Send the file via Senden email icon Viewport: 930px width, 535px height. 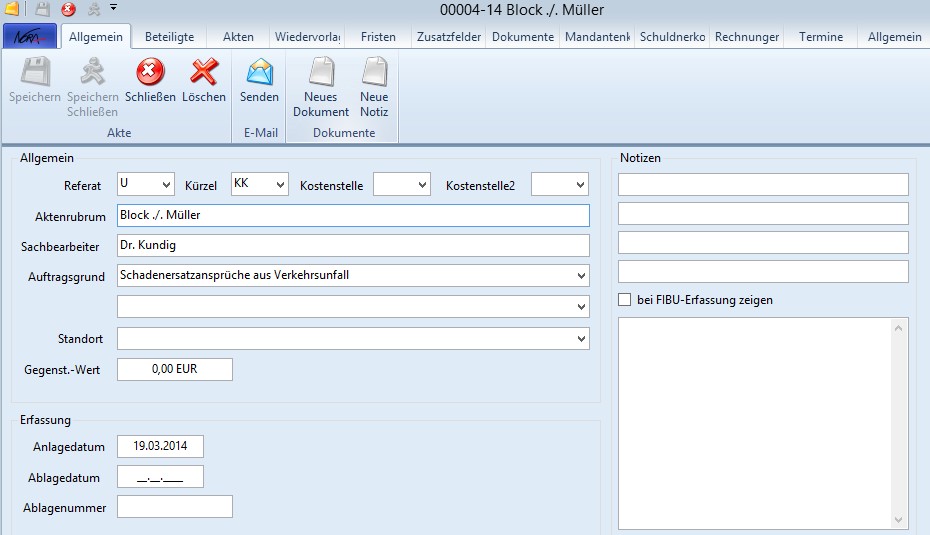point(259,73)
